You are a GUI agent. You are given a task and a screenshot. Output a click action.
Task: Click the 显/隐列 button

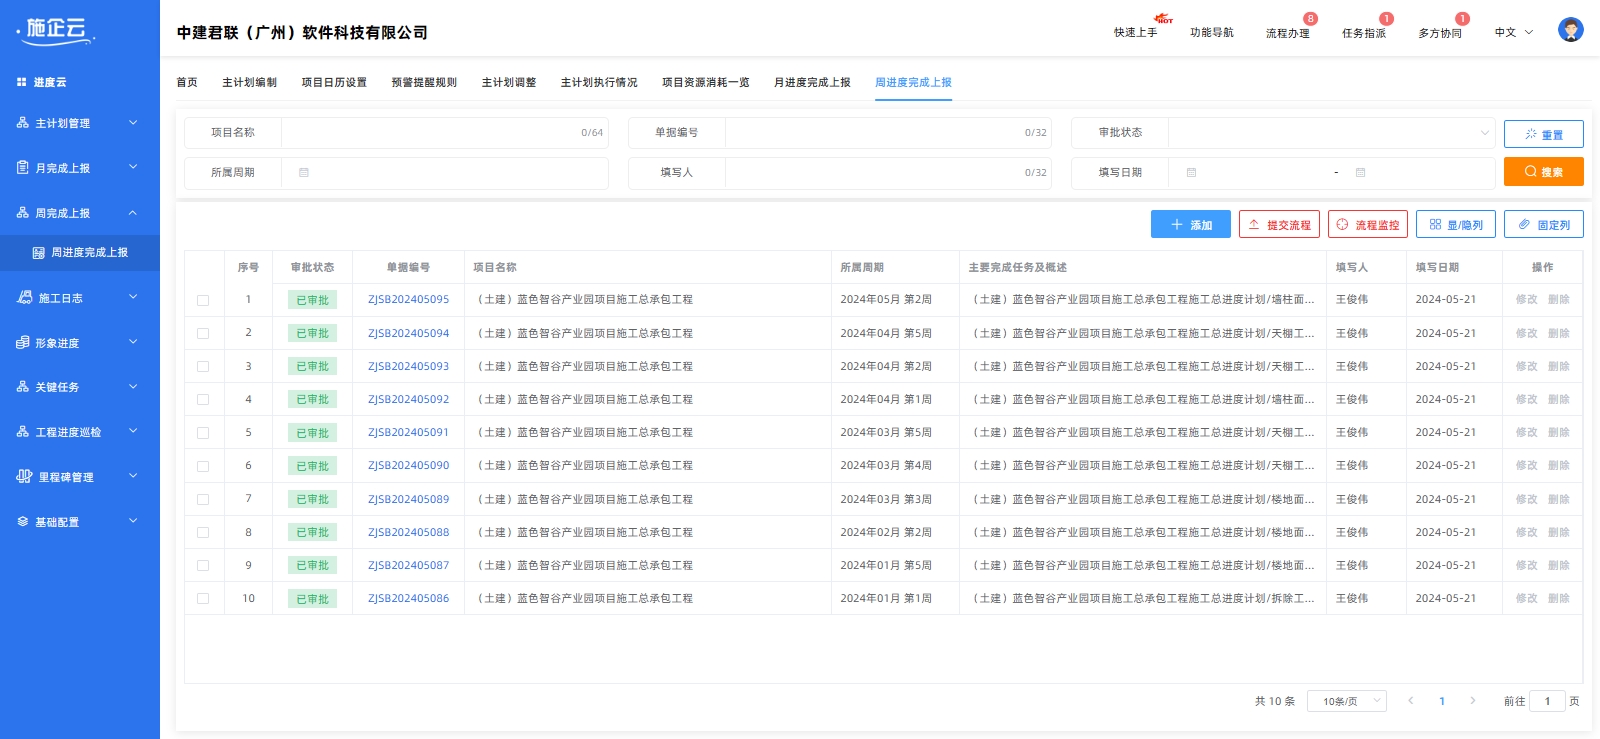(x=1456, y=224)
